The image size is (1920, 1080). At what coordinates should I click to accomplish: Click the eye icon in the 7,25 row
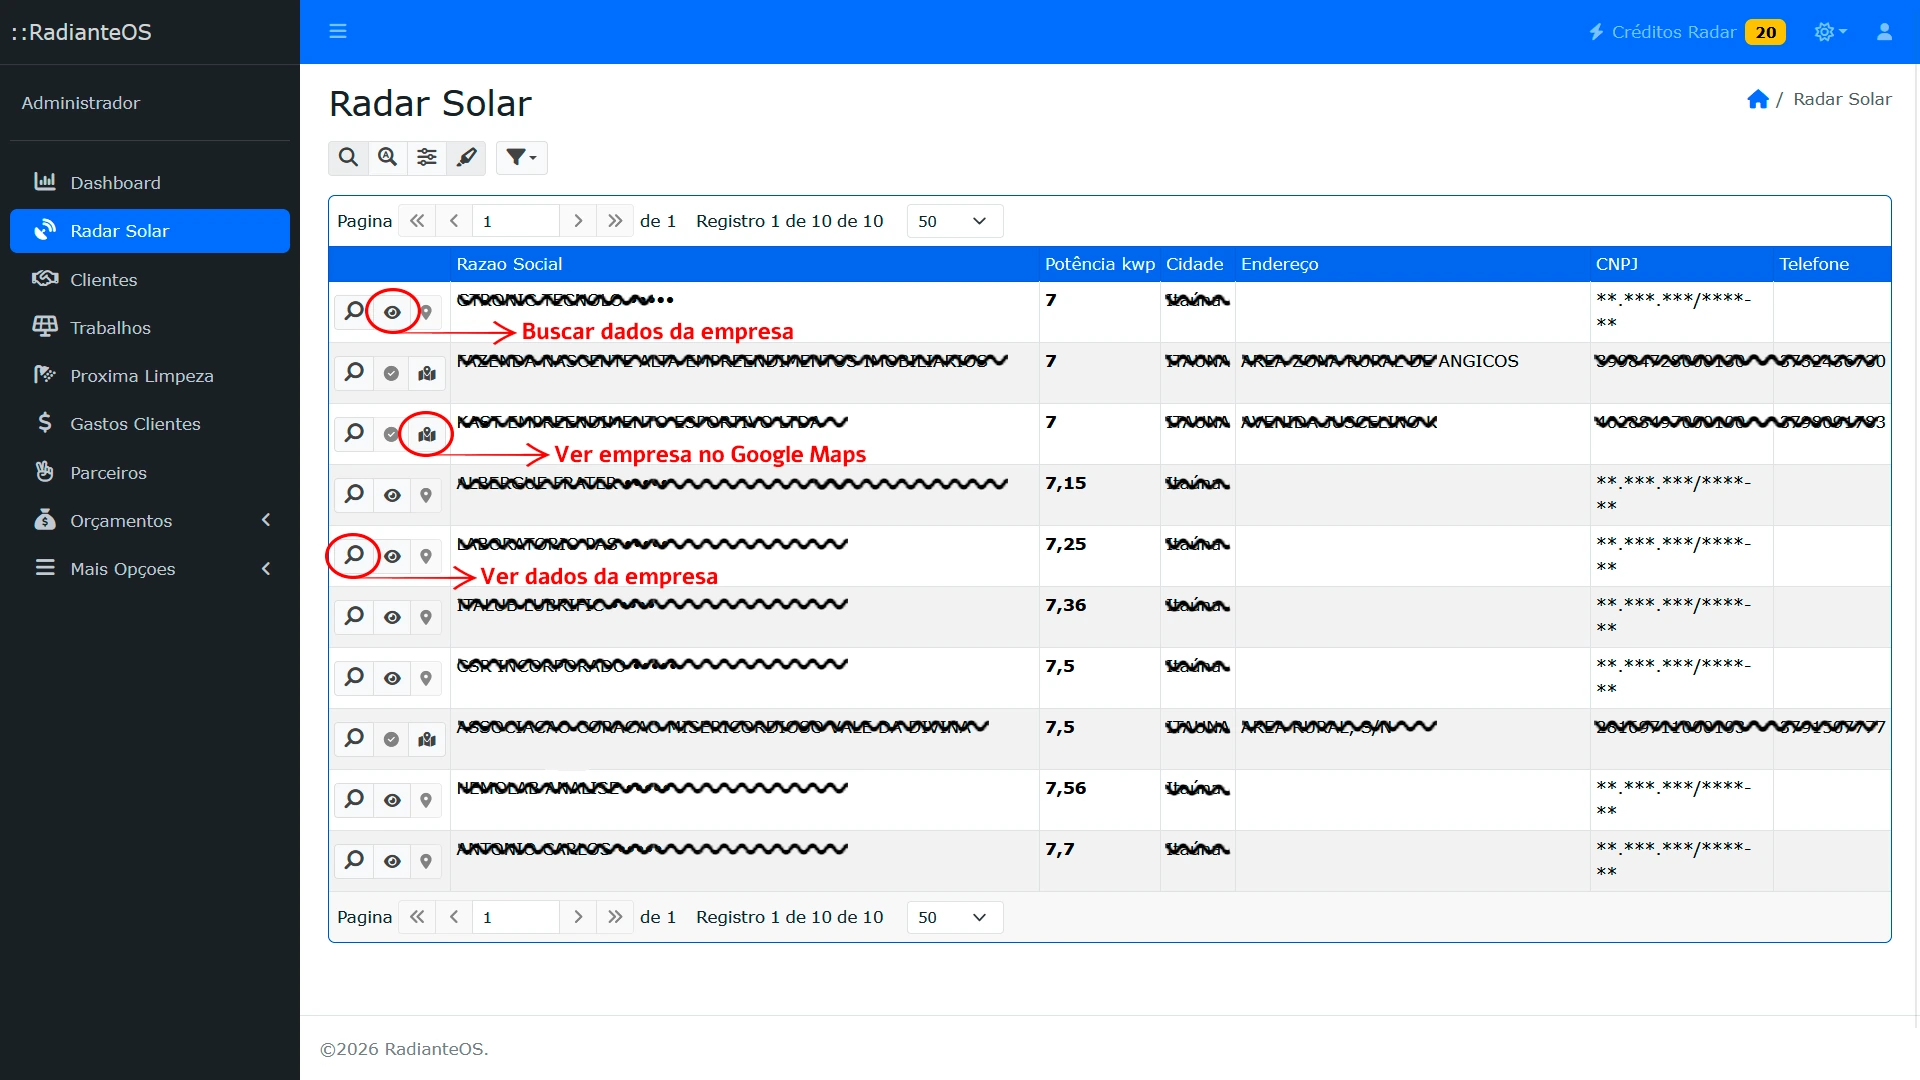pos(392,556)
